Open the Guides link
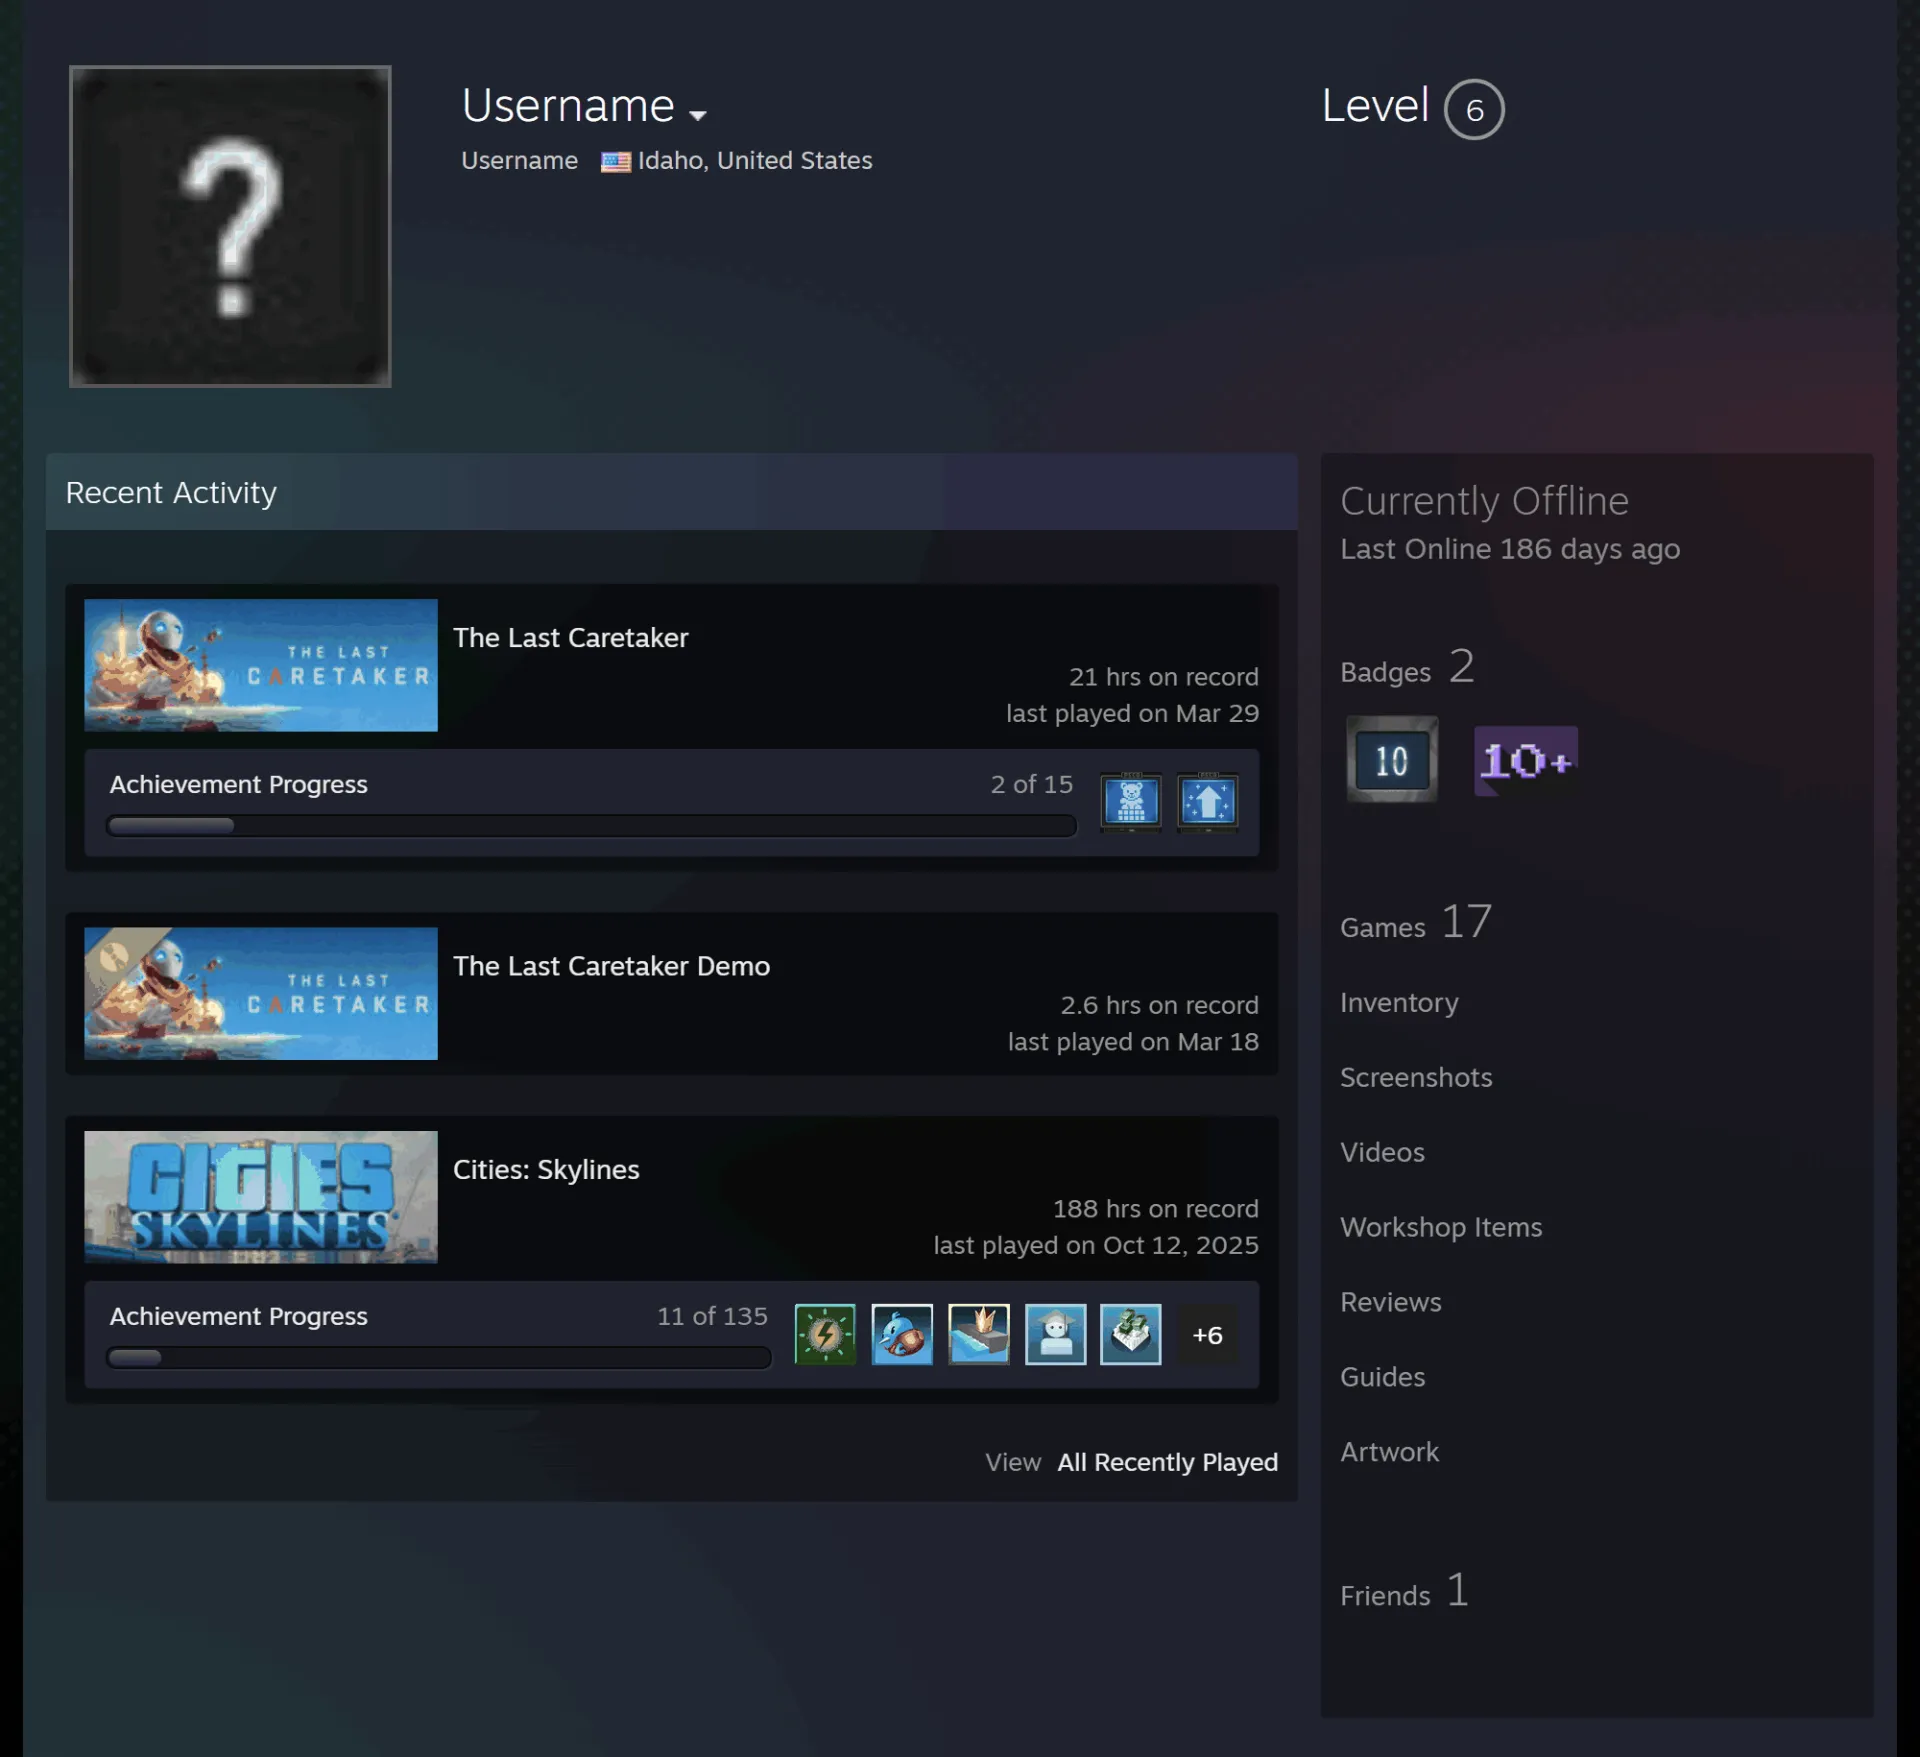 (x=1383, y=1377)
